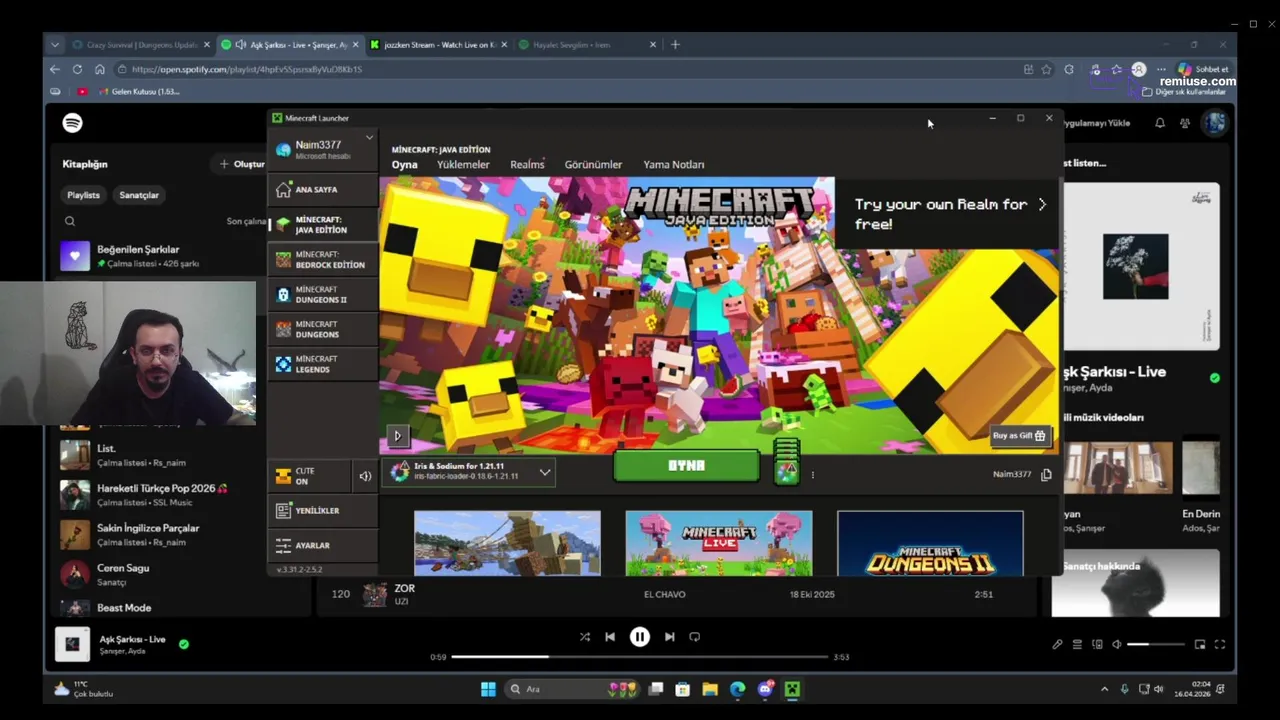Viewport: 1280px width, 720px height.
Task: Seek in the Spotify song progress bar
Action: (x=640, y=657)
